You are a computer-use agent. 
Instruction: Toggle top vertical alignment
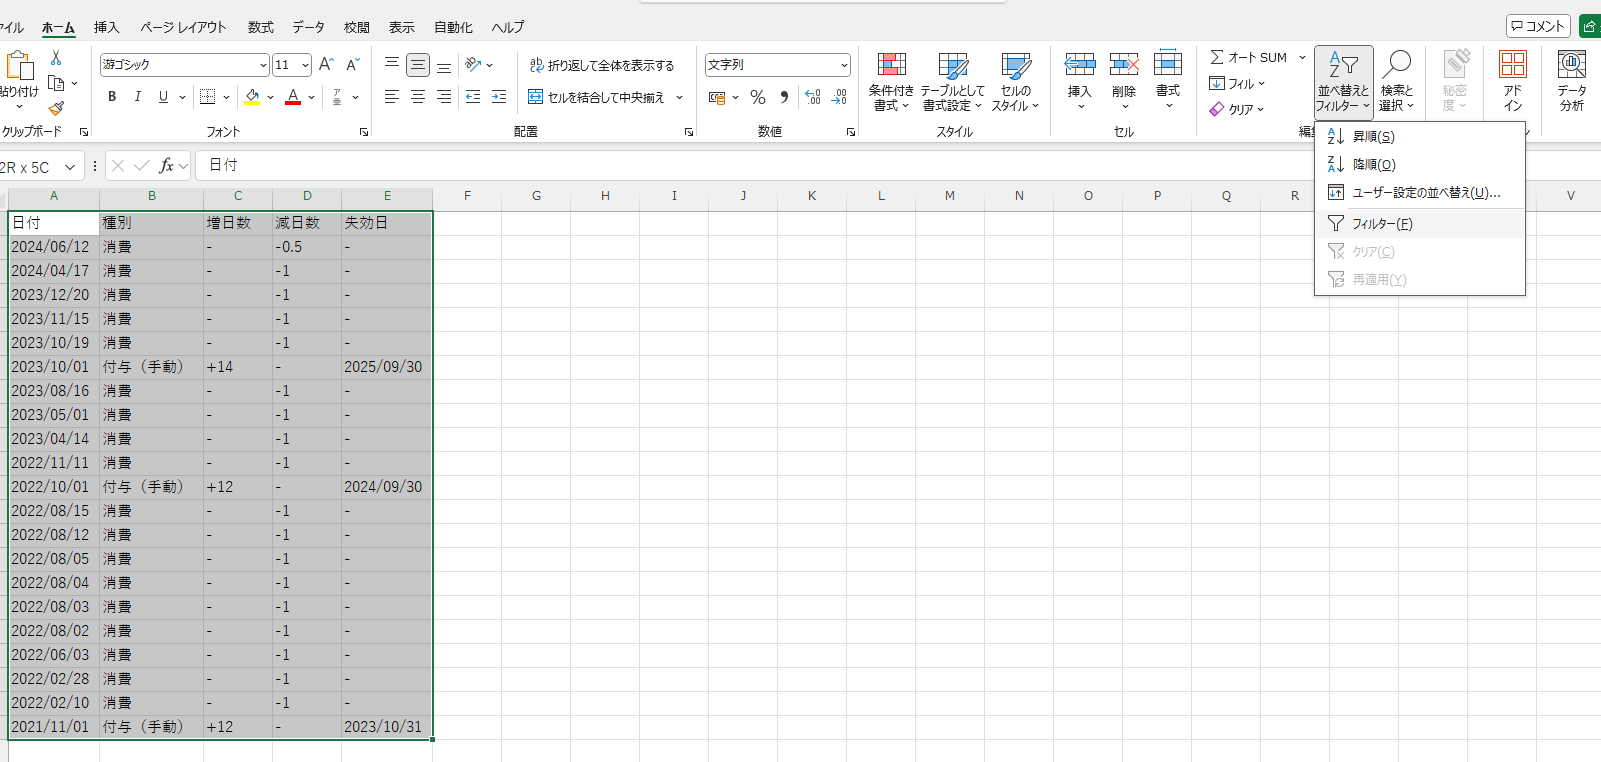[392, 65]
